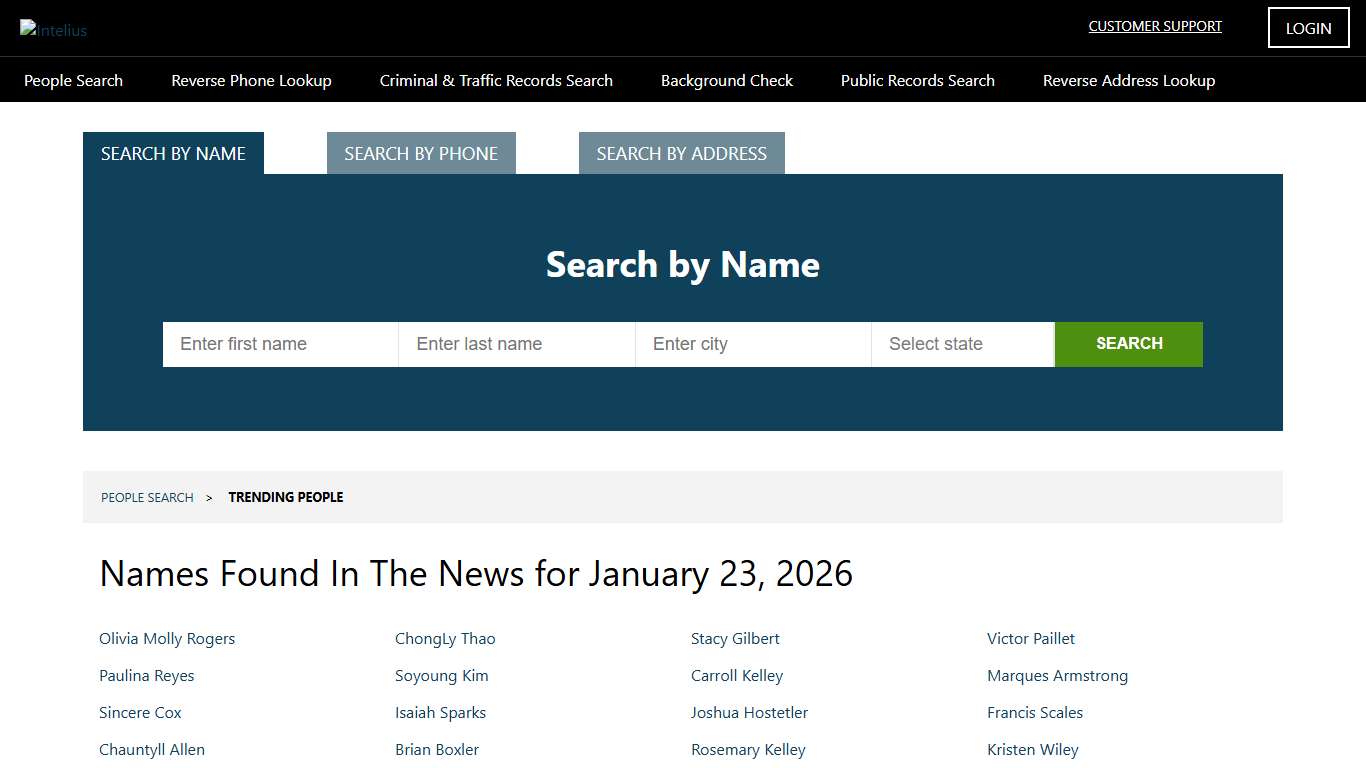1366x768 pixels.
Task: Click the PEOPLE SEARCH breadcrumb
Action: 147,497
